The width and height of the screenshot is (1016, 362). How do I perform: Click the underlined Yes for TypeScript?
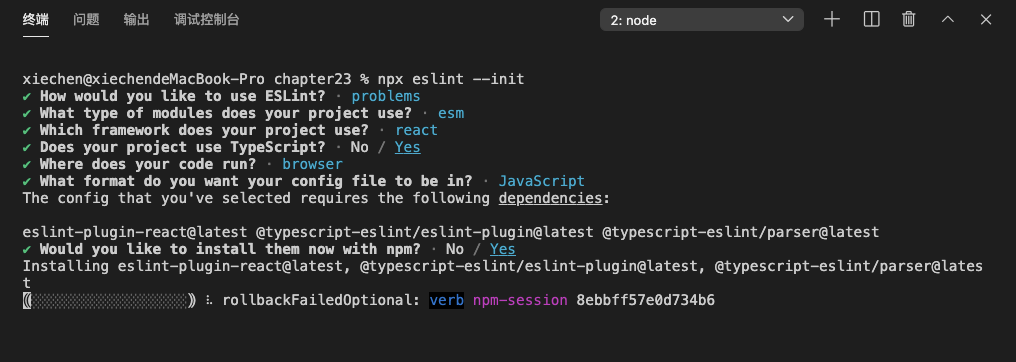pyautogui.click(x=408, y=147)
